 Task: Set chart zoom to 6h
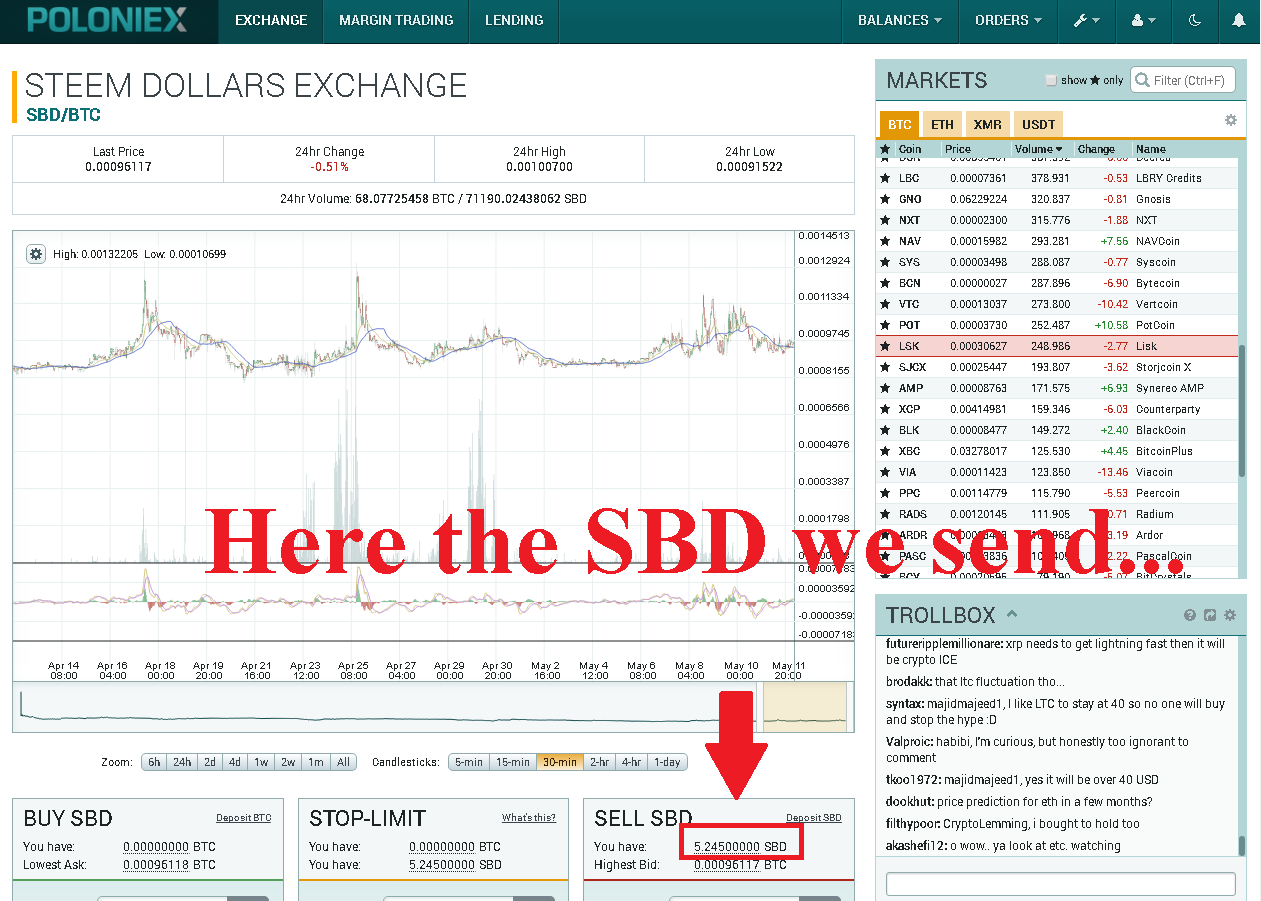coord(154,762)
